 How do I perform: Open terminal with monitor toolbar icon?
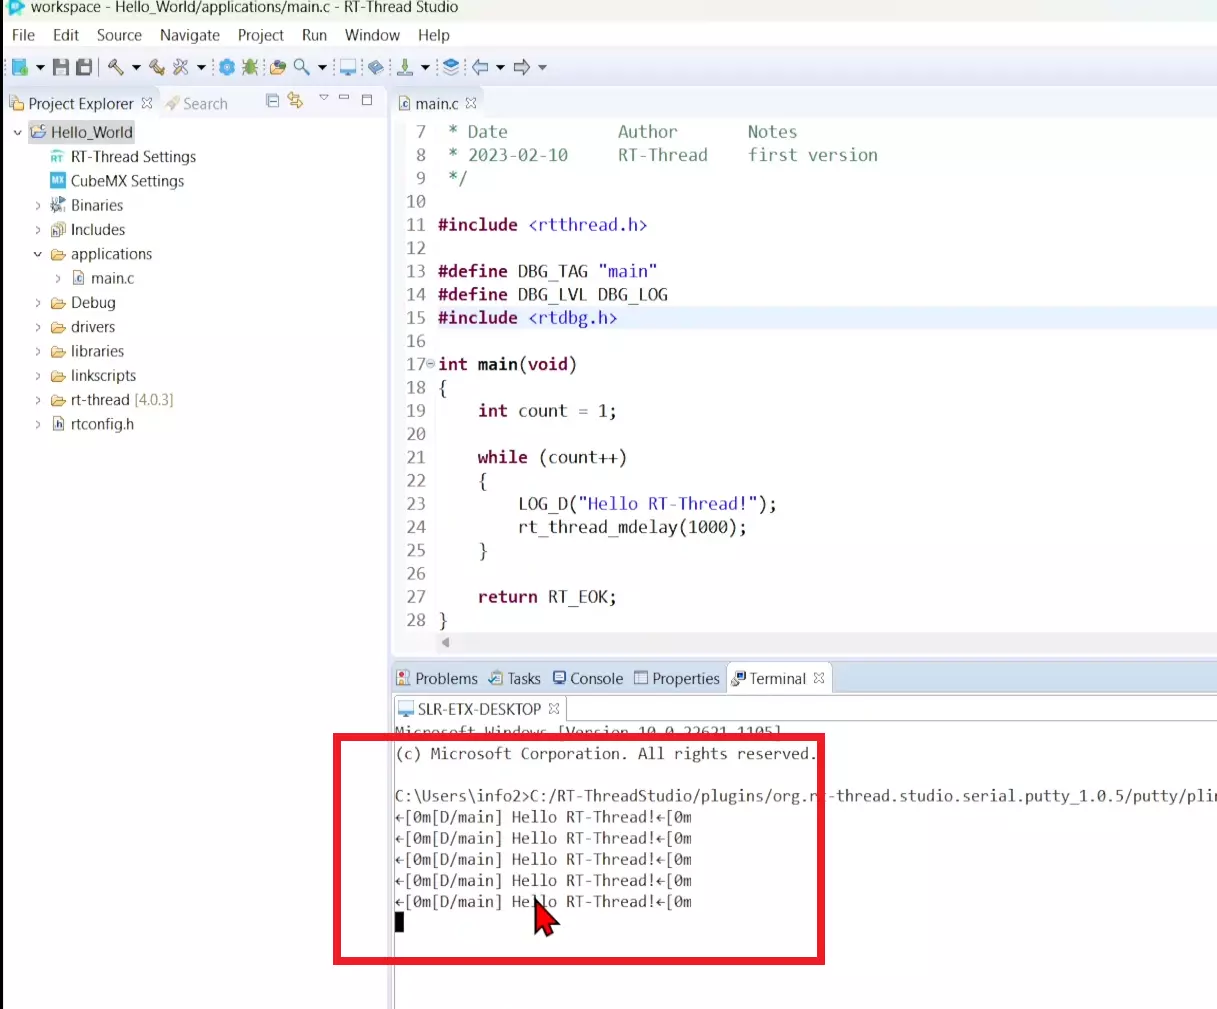coord(347,67)
